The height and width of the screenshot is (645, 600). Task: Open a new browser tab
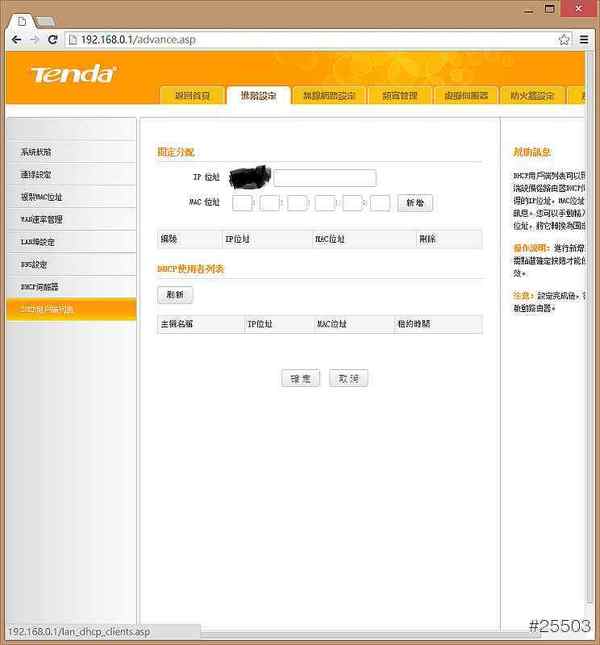[x=46, y=21]
